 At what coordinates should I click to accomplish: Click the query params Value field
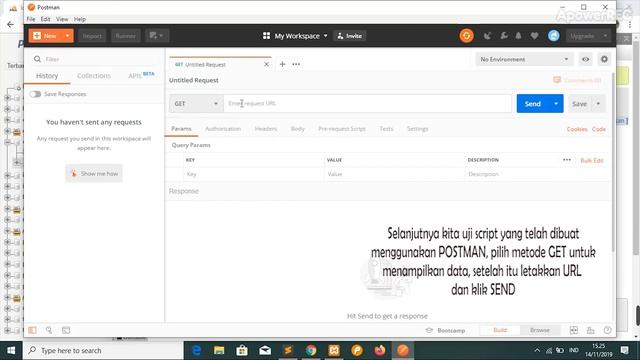tap(394, 174)
